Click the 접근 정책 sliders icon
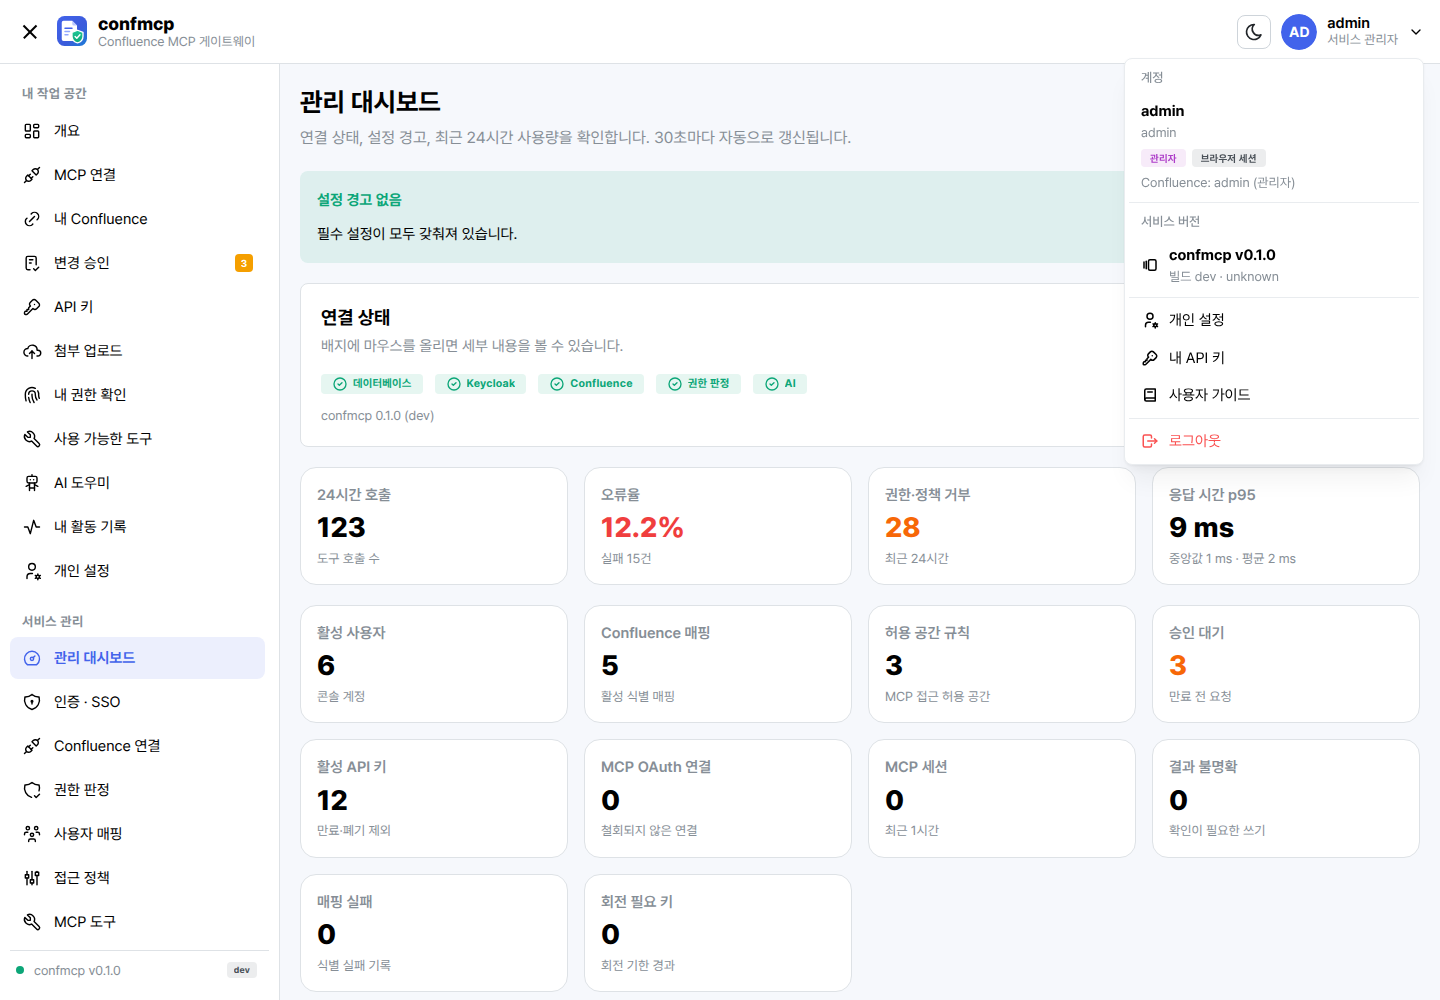The image size is (1440, 1000). pos(32,878)
